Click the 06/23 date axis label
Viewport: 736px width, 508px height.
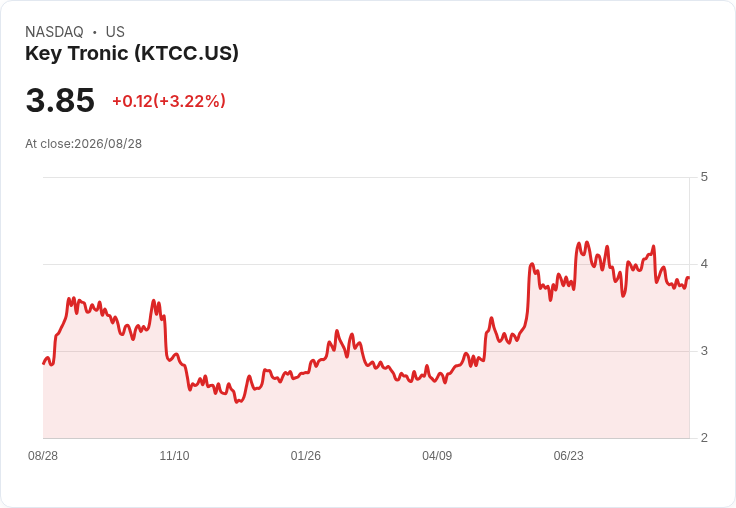[568, 456]
